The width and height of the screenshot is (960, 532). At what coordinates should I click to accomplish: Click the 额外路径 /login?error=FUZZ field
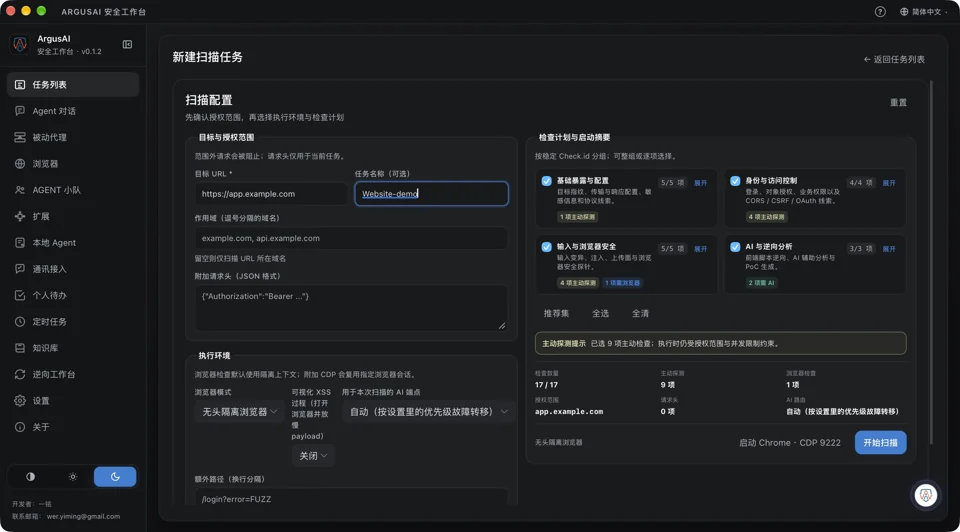351,496
